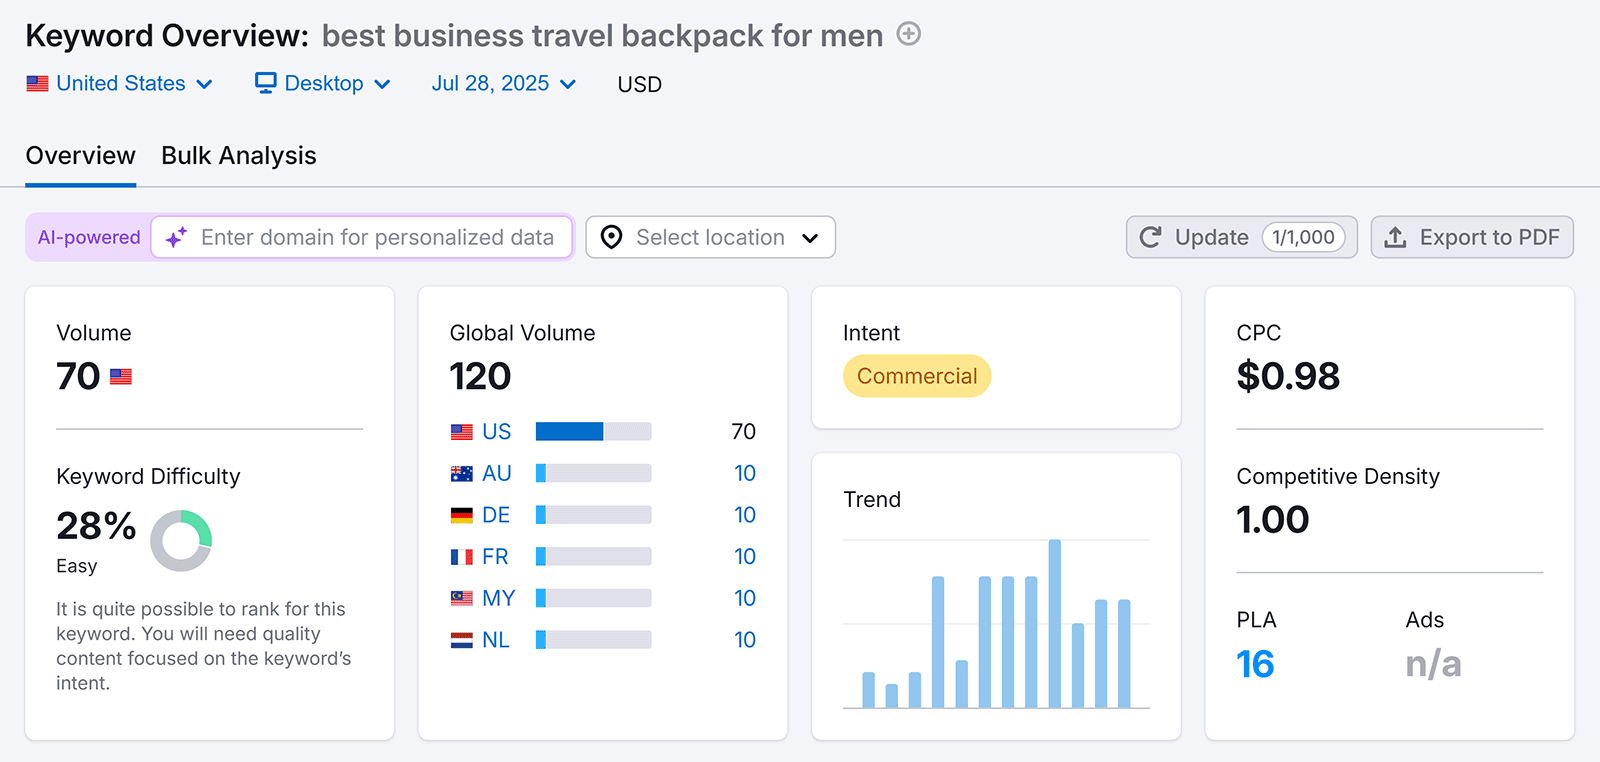Screen dimensions: 1600x762
Task: Click the tallest bar in Trend chart
Action: click(x=1054, y=623)
